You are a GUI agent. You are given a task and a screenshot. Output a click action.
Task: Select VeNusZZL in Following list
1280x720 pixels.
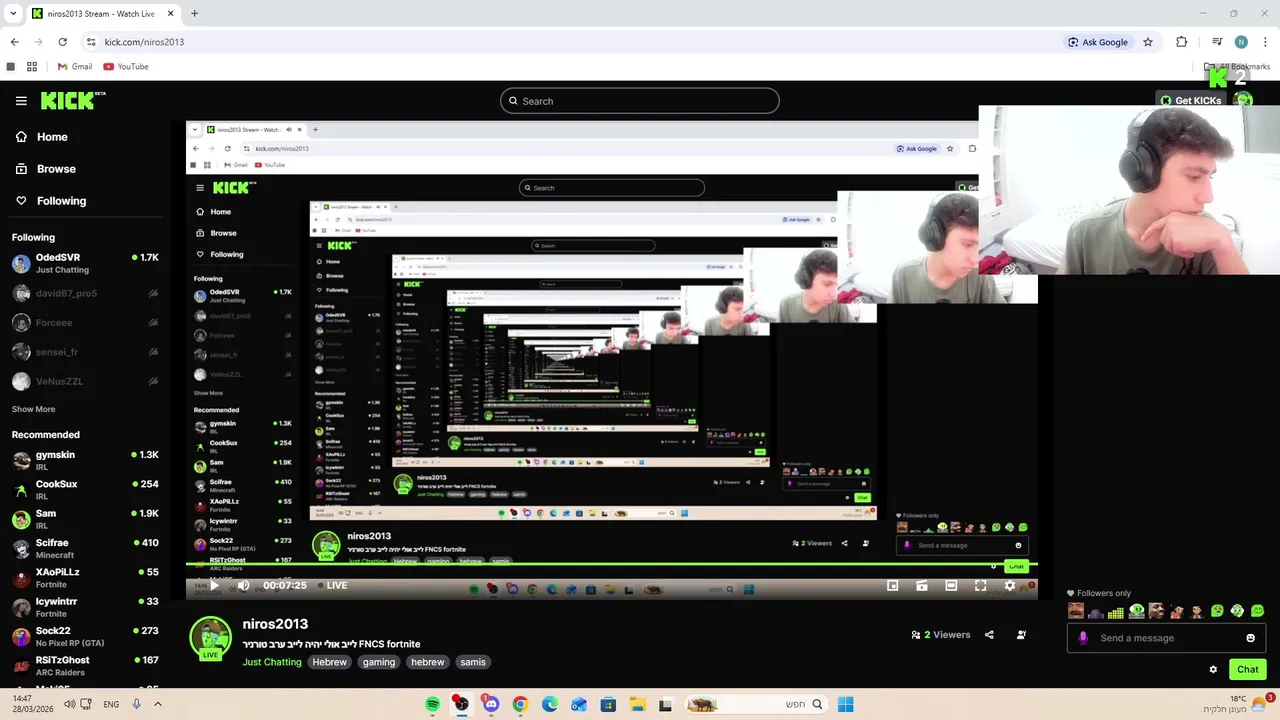coord(85,381)
